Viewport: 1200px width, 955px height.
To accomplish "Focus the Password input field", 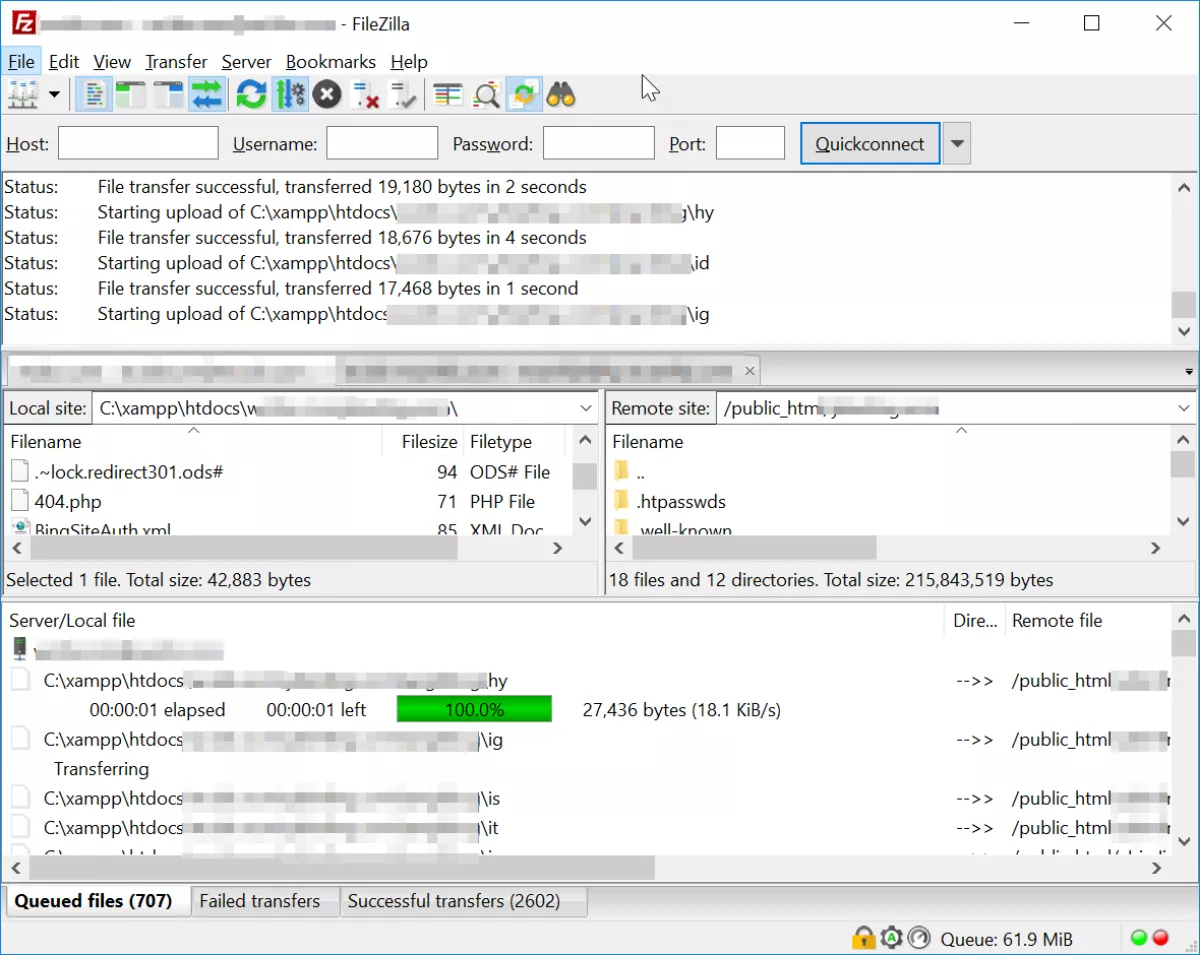I will (x=598, y=143).
